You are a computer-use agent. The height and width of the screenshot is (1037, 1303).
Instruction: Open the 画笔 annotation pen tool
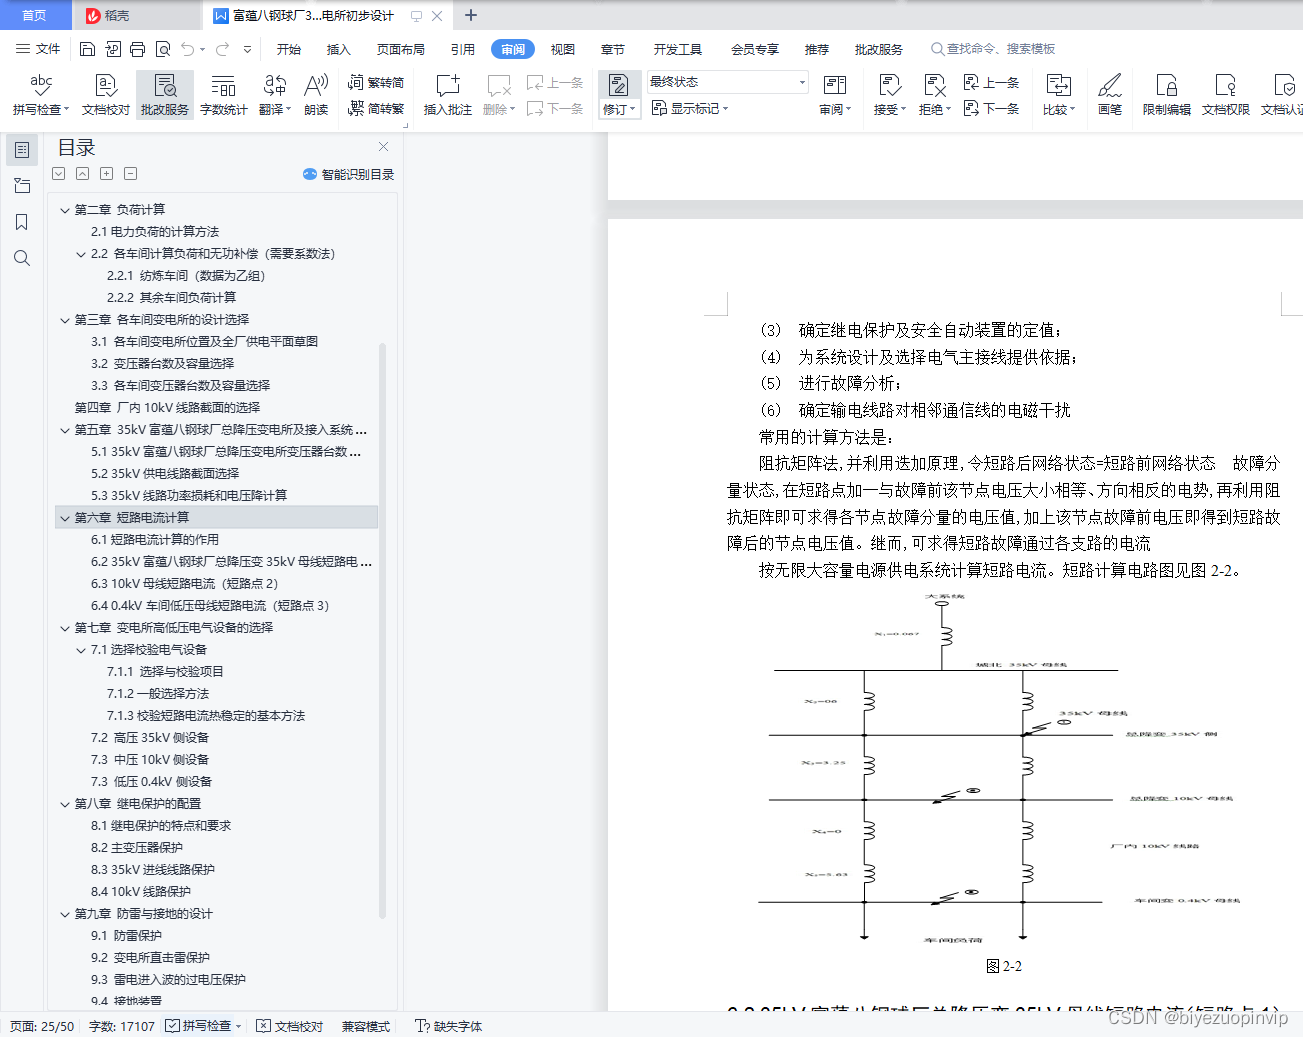click(x=1110, y=95)
